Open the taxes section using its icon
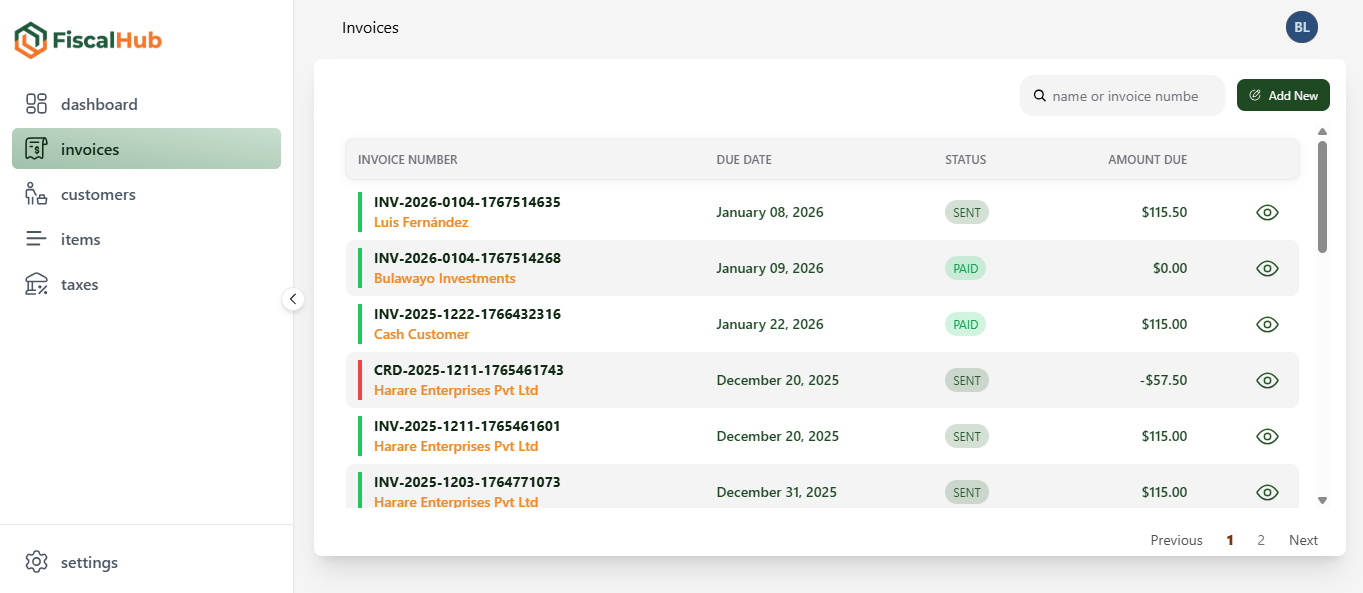 pos(37,283)
